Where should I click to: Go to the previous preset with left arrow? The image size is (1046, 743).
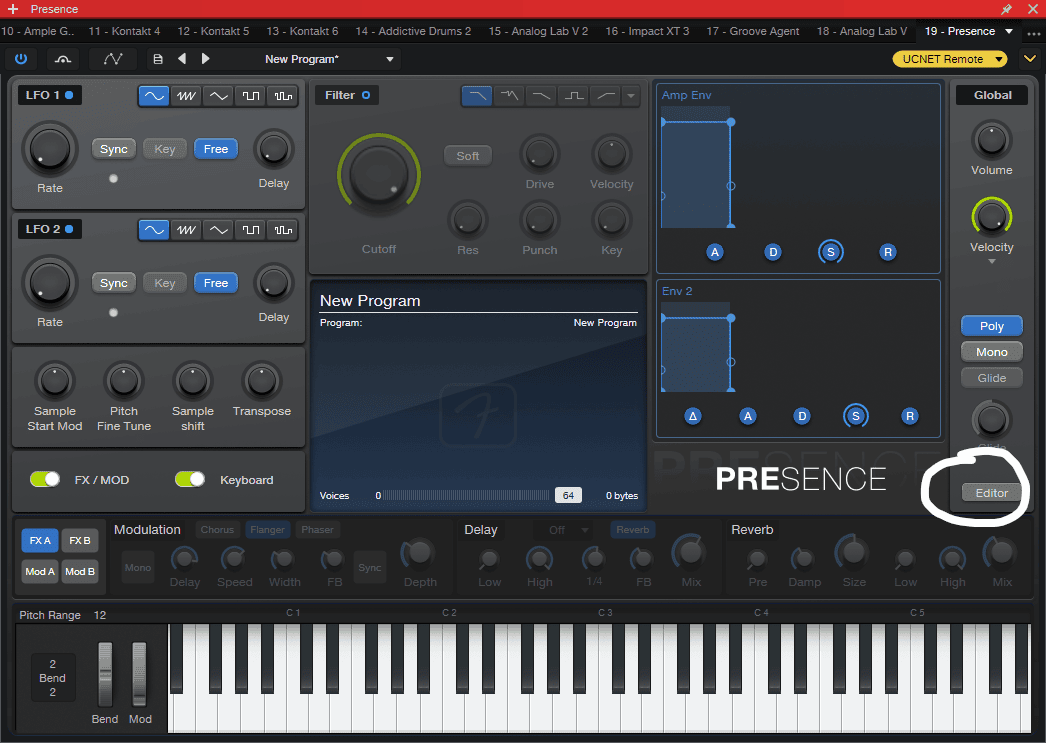[182, 59]
